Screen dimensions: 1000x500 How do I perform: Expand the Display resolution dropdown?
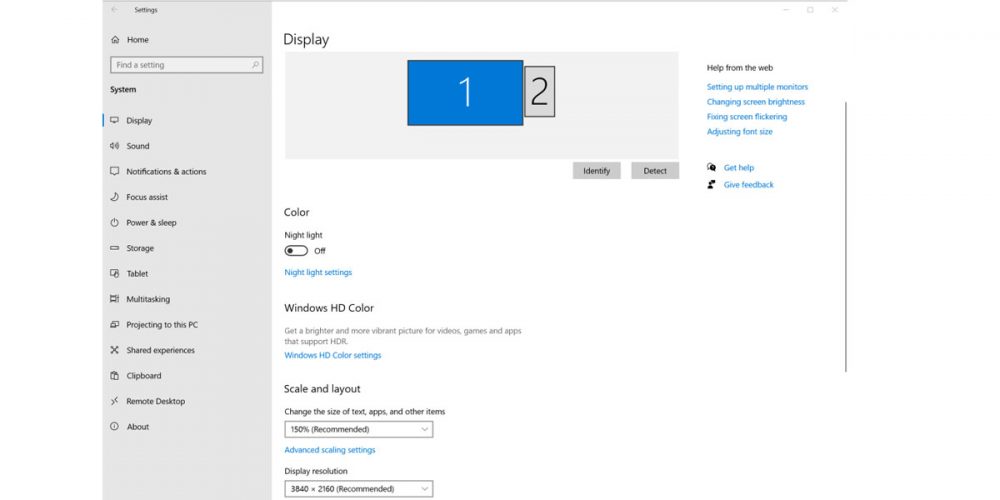click(358, 489)
